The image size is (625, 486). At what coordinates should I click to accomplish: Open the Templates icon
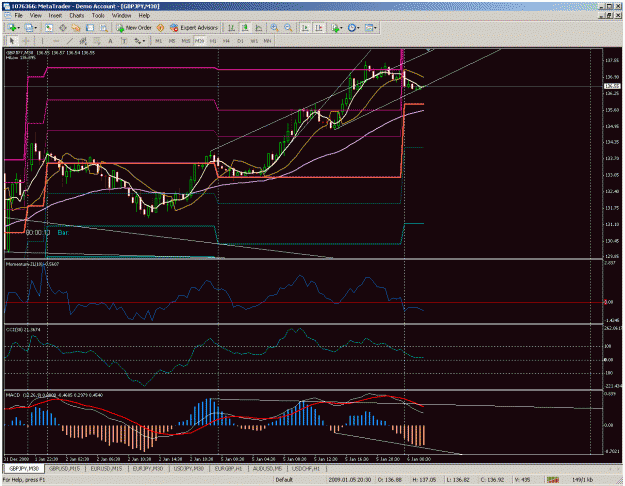coord(369,28)
